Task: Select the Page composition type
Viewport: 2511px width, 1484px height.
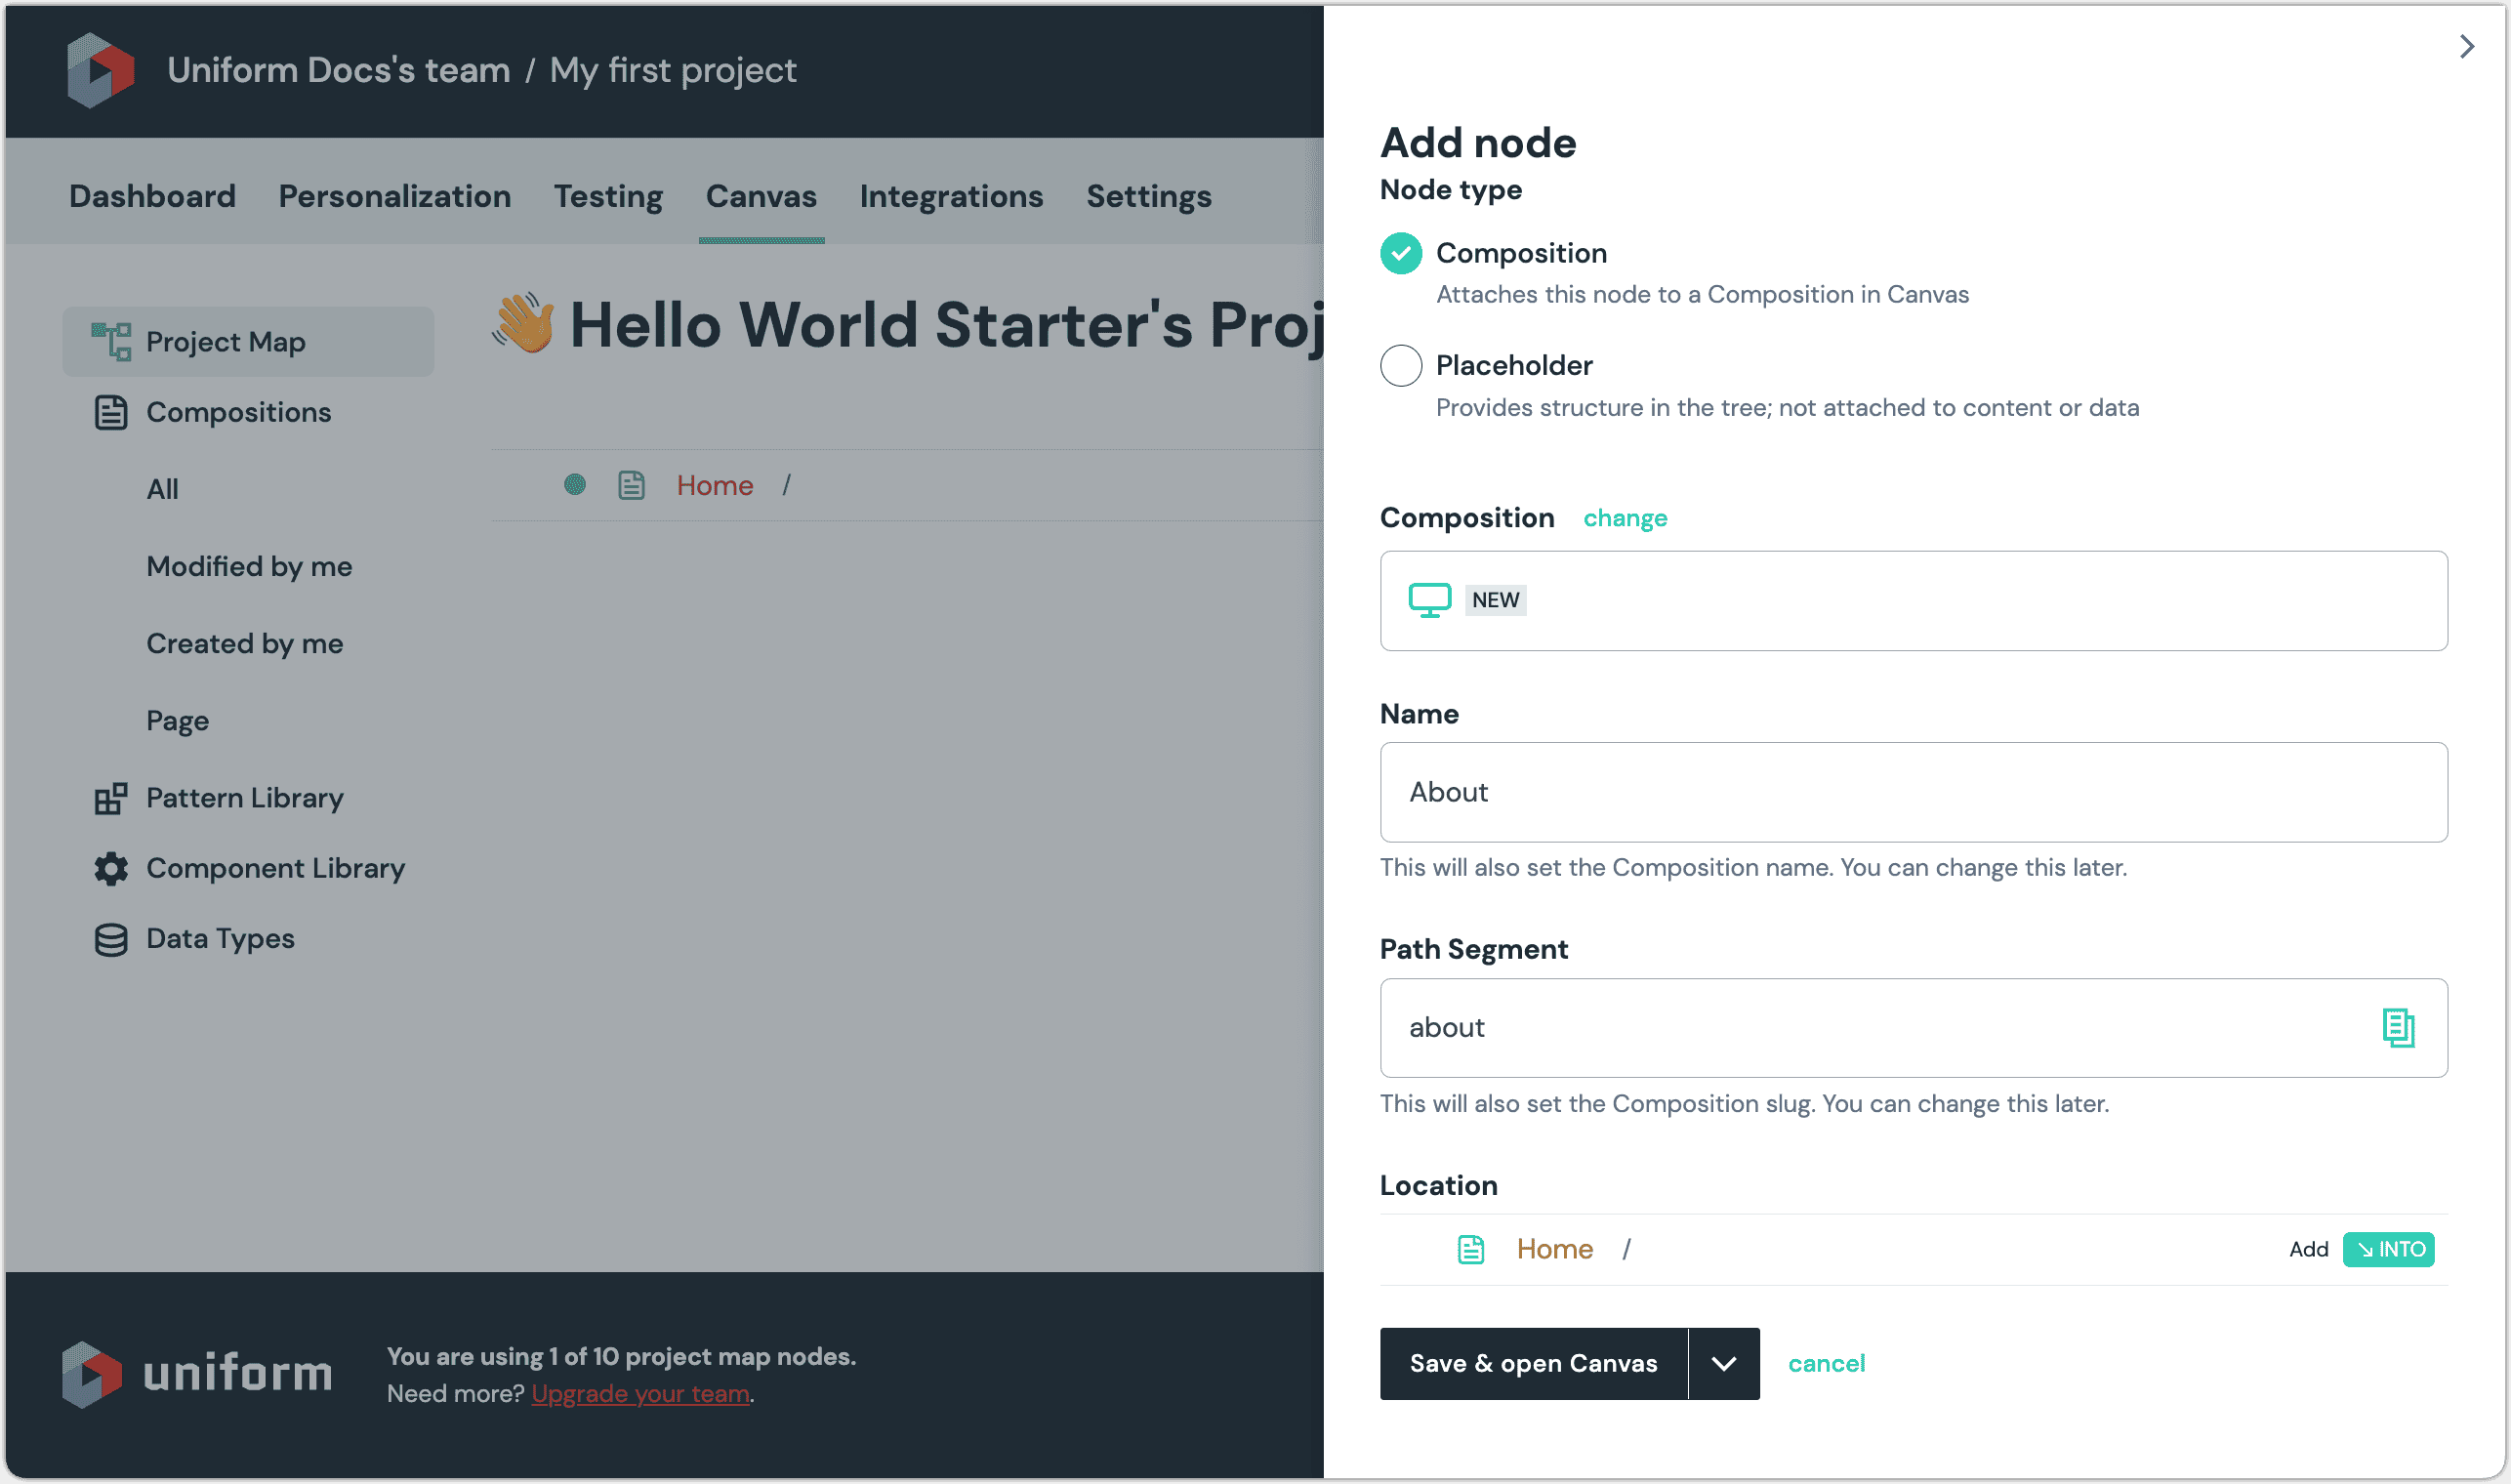Action: (177, 721)
